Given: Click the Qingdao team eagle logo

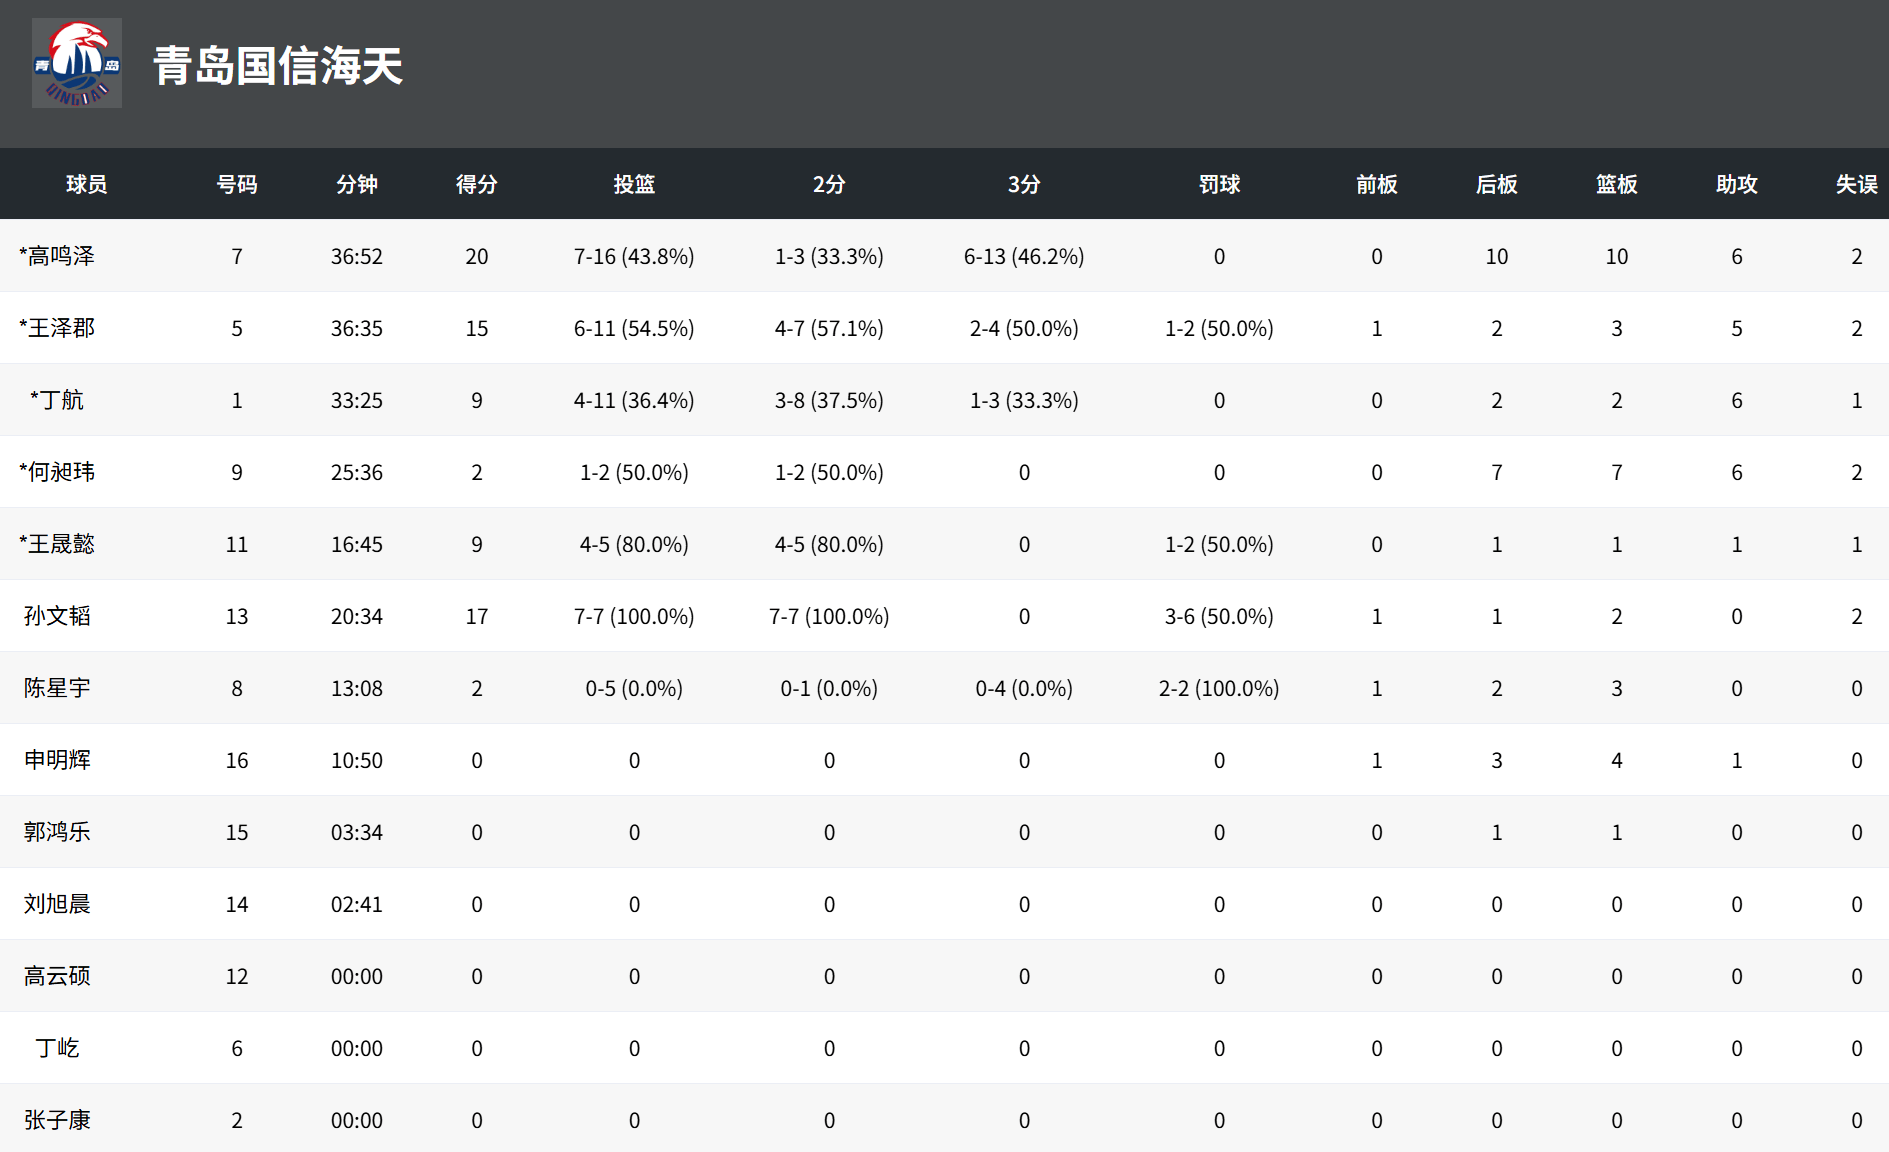Looking at the screenshot, I should [77, 64].
